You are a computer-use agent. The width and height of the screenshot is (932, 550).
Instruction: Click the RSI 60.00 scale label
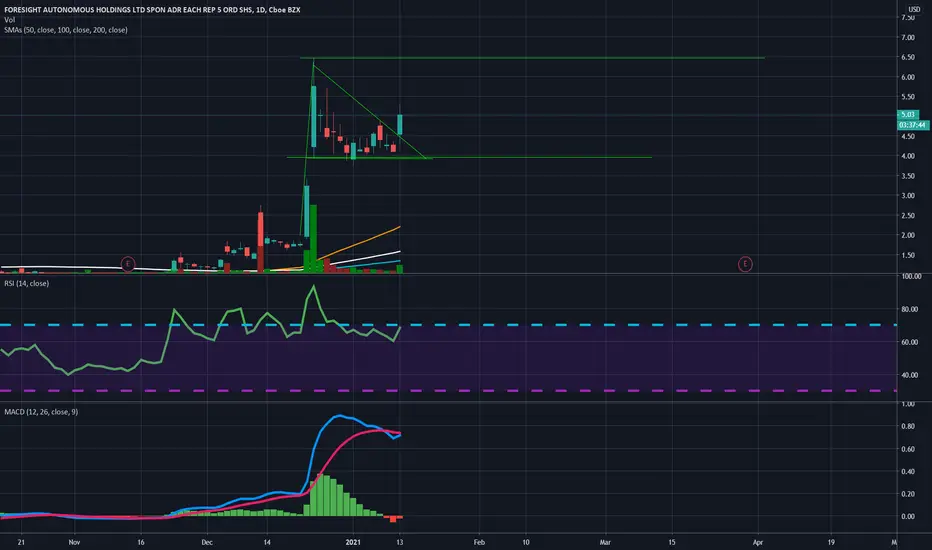[x=909, y=342]
